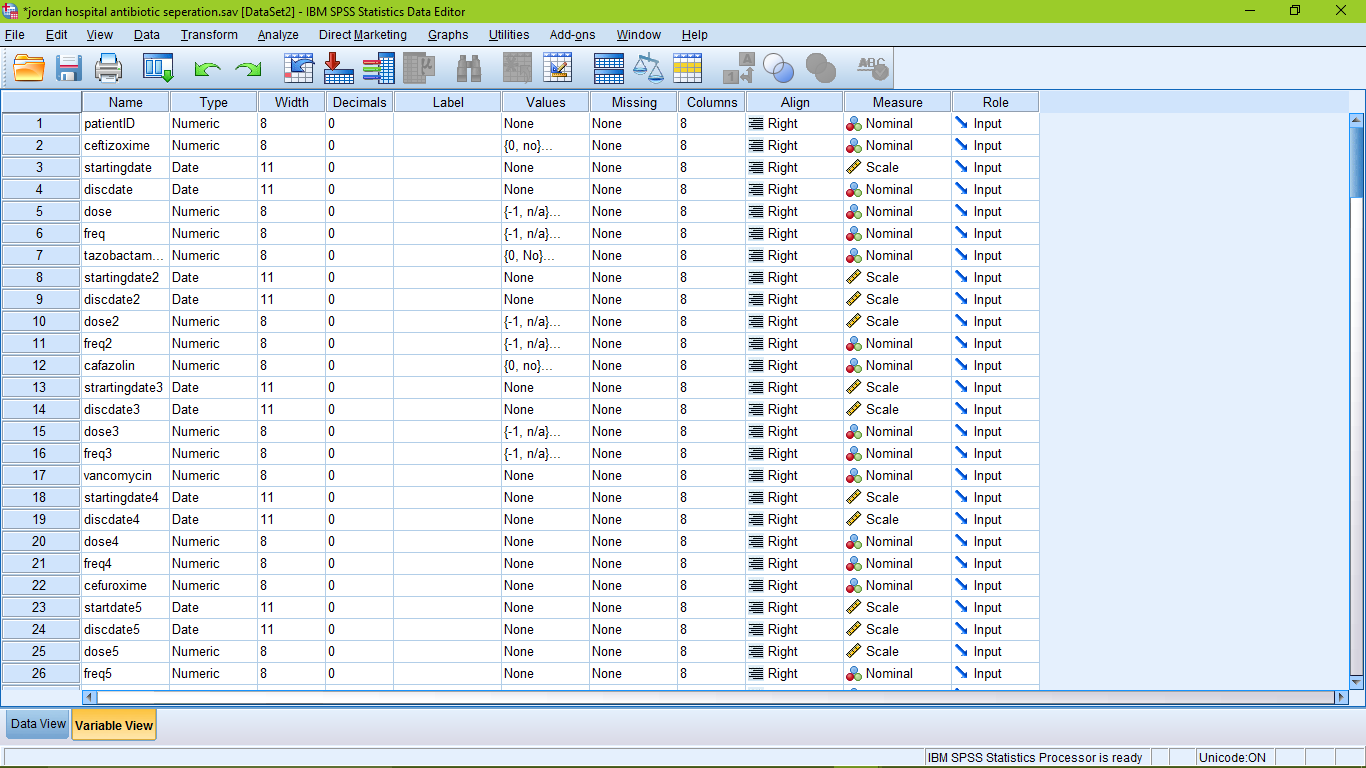Open the Type cell dropdown for ceftizoxime
This screenshot has height=768, width=1366.
212,145
